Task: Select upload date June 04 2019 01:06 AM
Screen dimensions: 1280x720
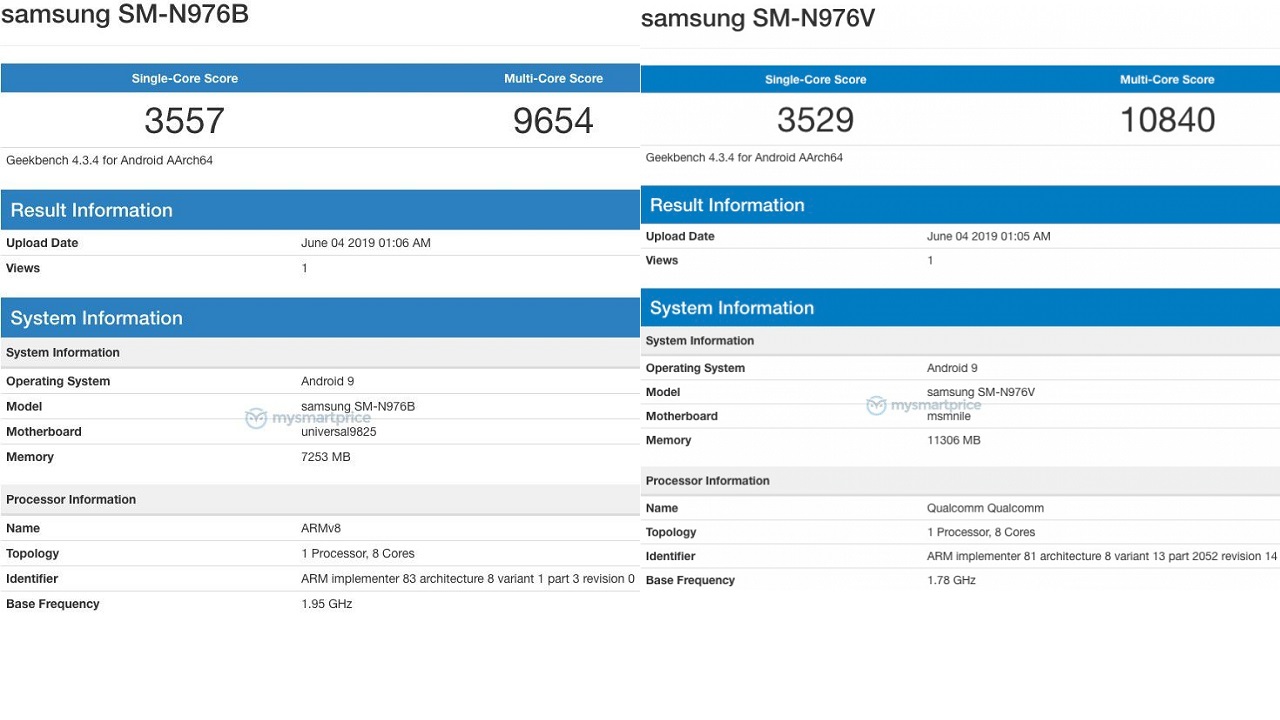Action: [366, 243]
